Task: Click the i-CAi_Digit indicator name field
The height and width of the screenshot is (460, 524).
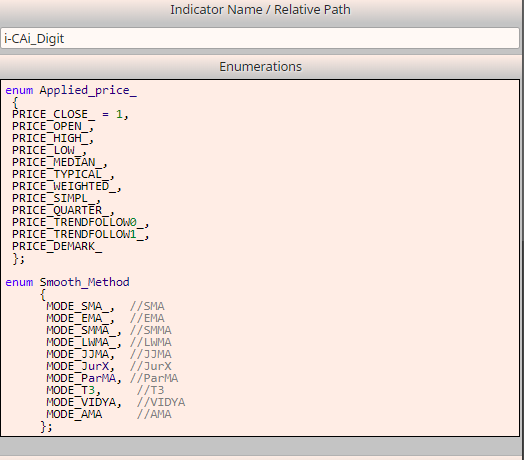Action: coord(260,38)
